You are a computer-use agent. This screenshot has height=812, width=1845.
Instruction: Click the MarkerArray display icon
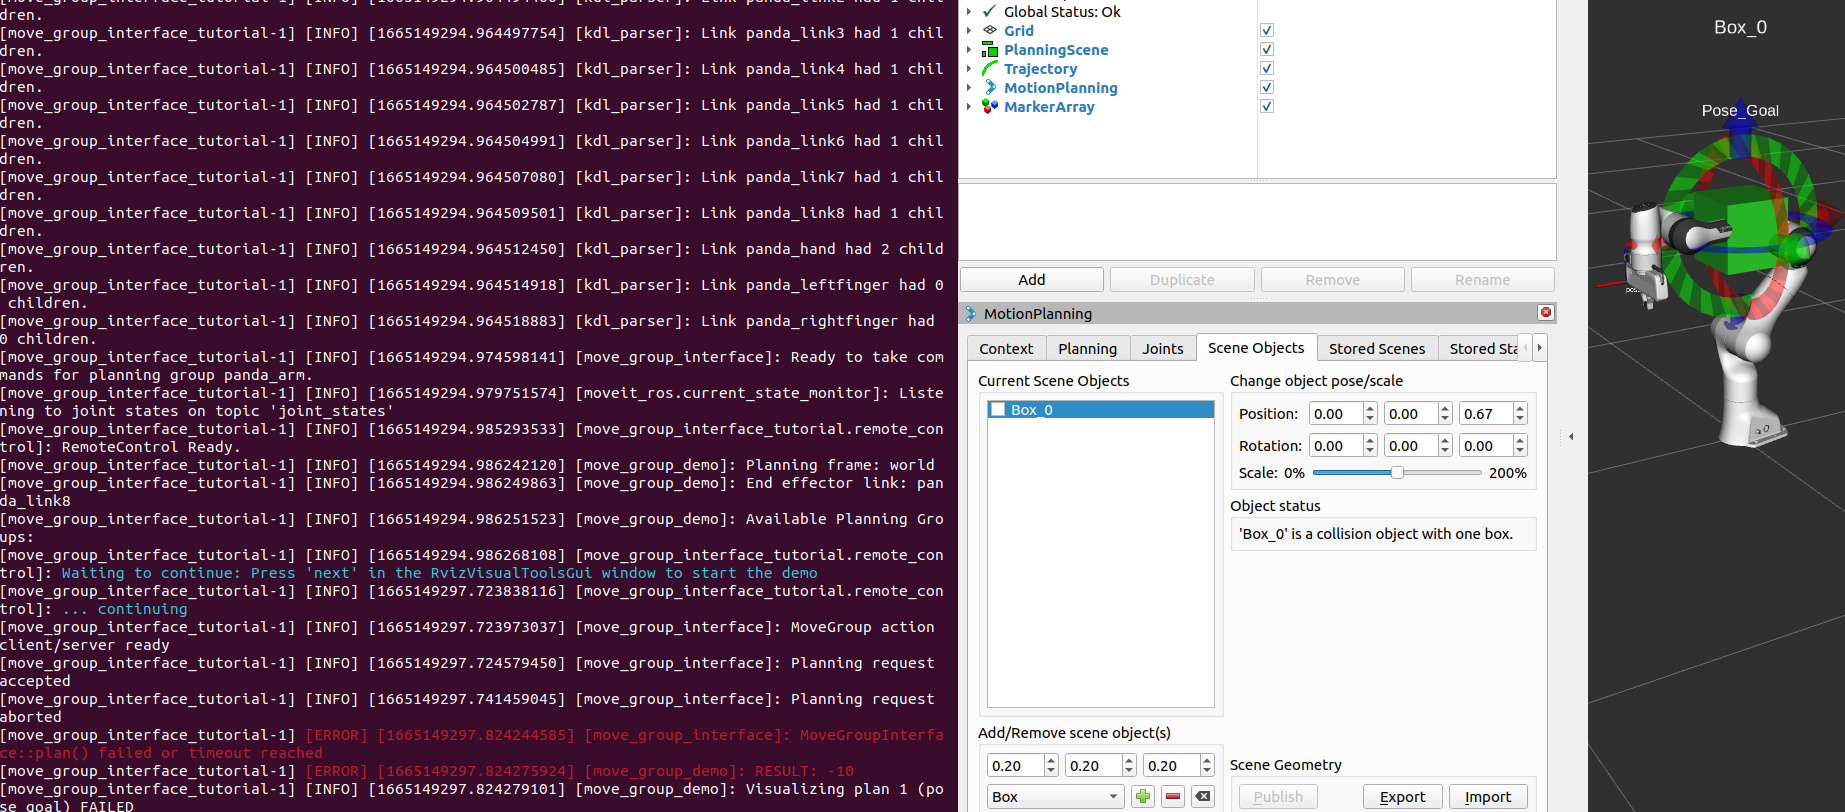pos(990,107)
